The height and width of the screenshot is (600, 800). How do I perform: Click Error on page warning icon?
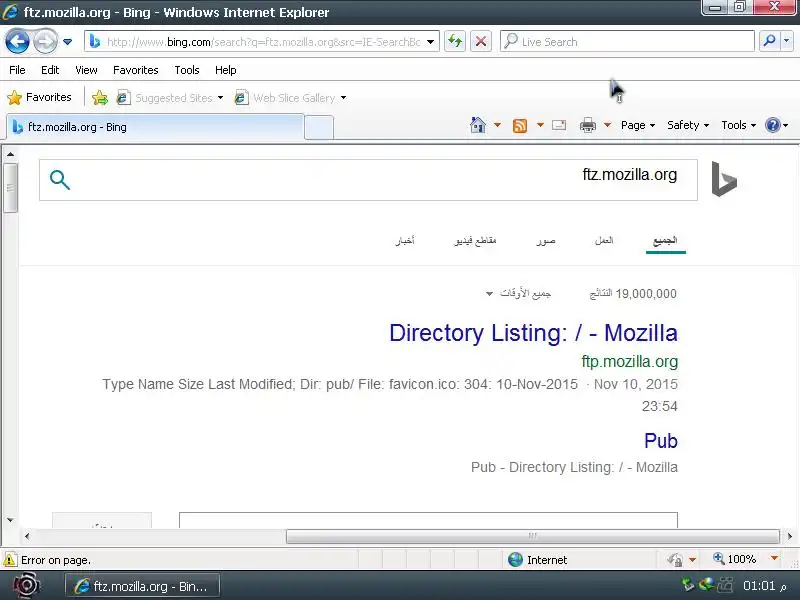[10, 560]
